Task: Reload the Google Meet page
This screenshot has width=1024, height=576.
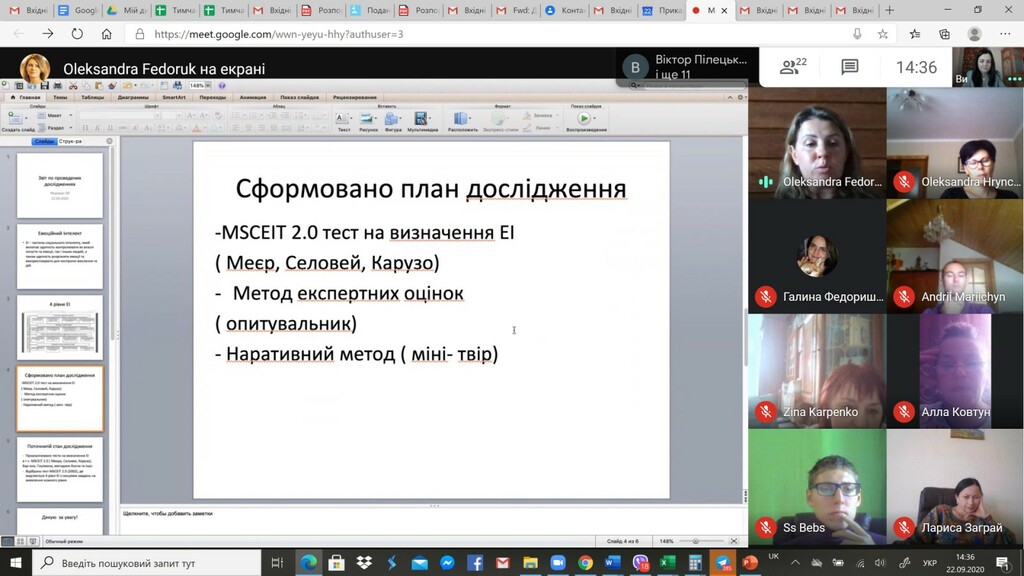Action: pos(77,33)
